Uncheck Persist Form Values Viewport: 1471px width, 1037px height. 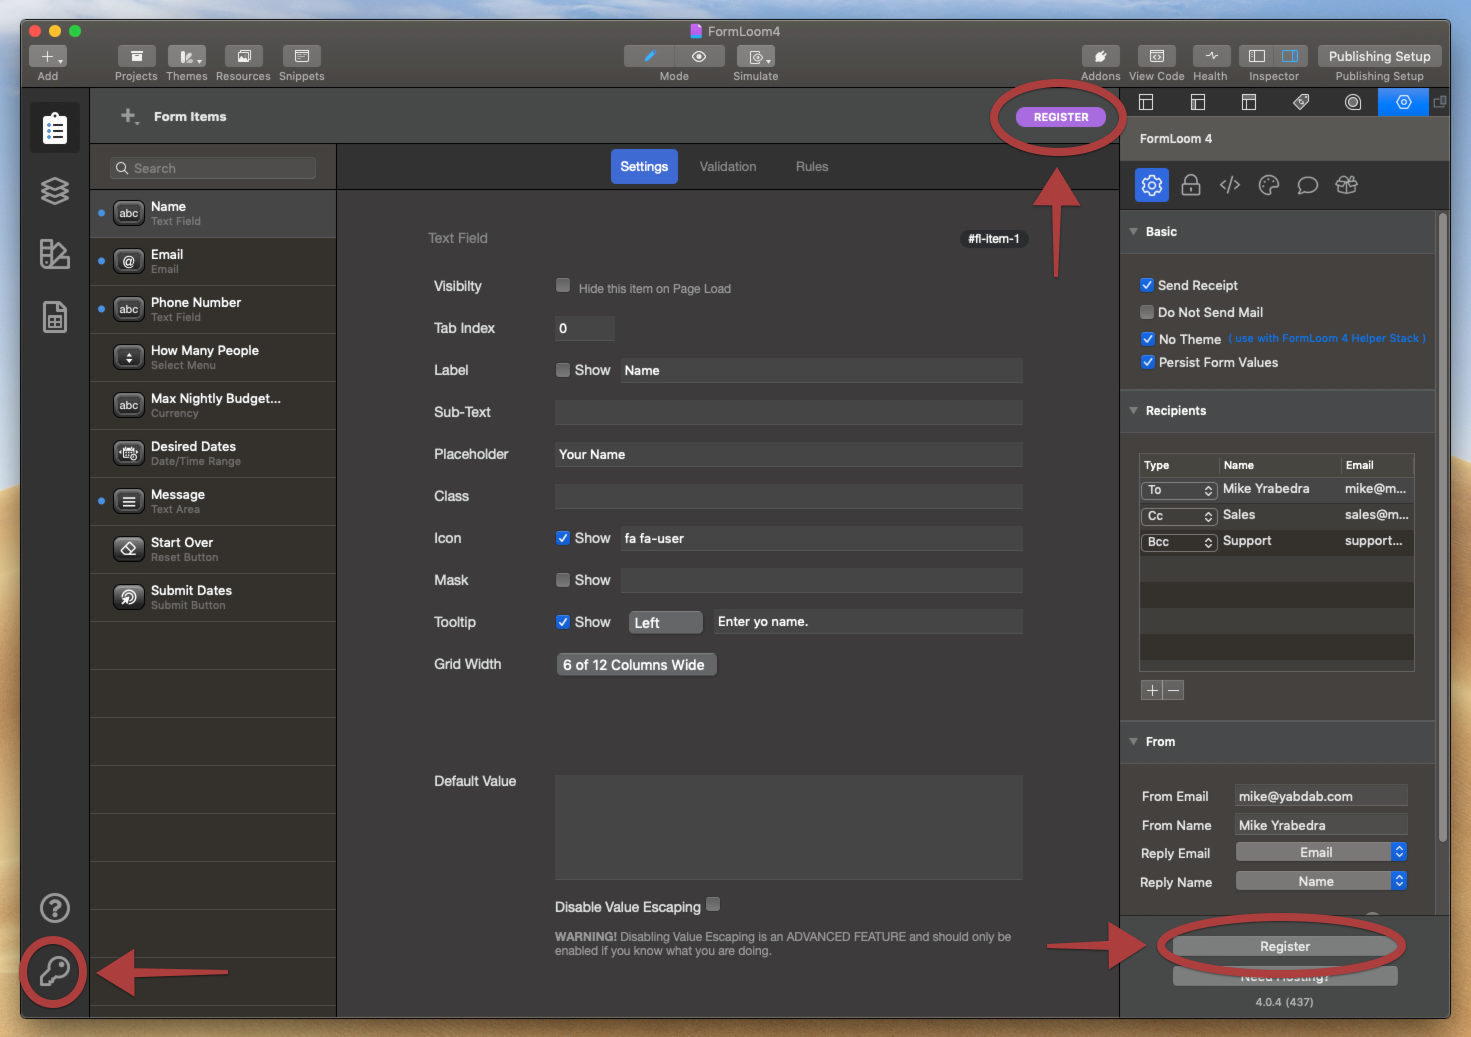point(1148,362)
